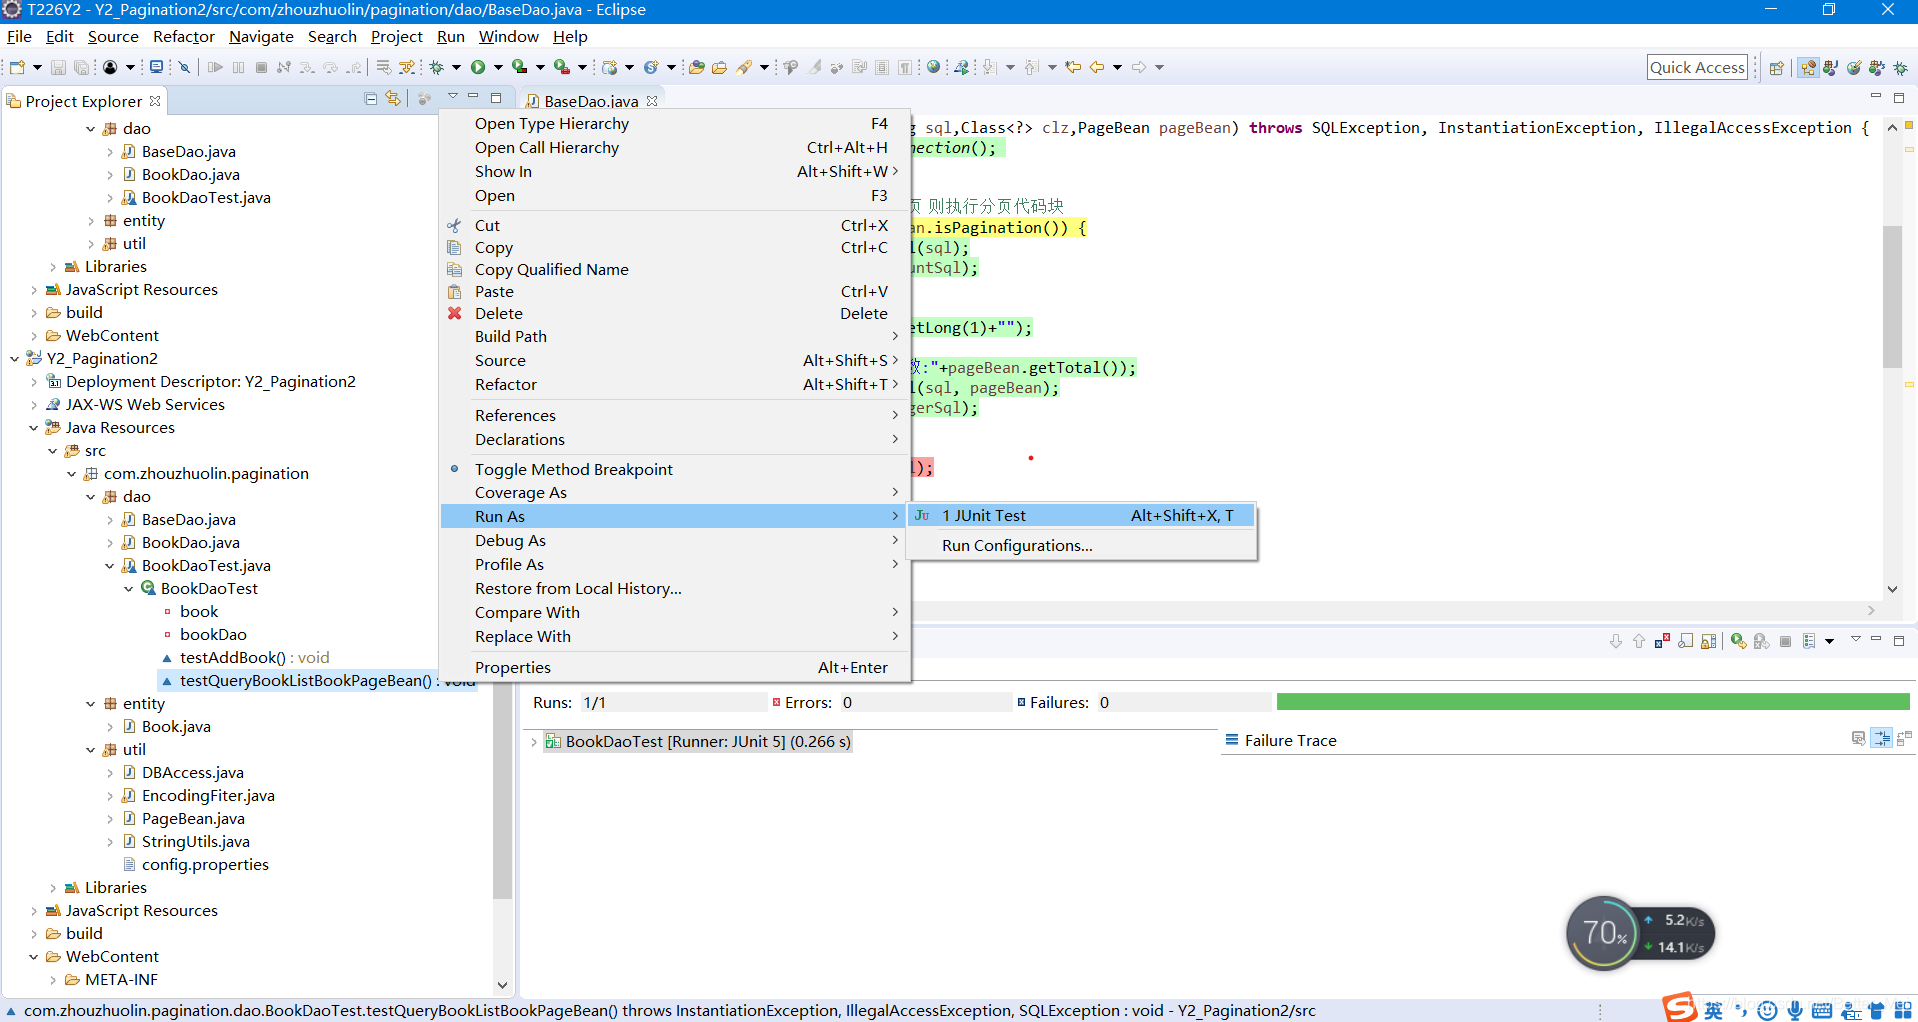This screenshot has width=1918, height=1022.
Task: Close the BaseDao.java editor tab
Action: 652,101
